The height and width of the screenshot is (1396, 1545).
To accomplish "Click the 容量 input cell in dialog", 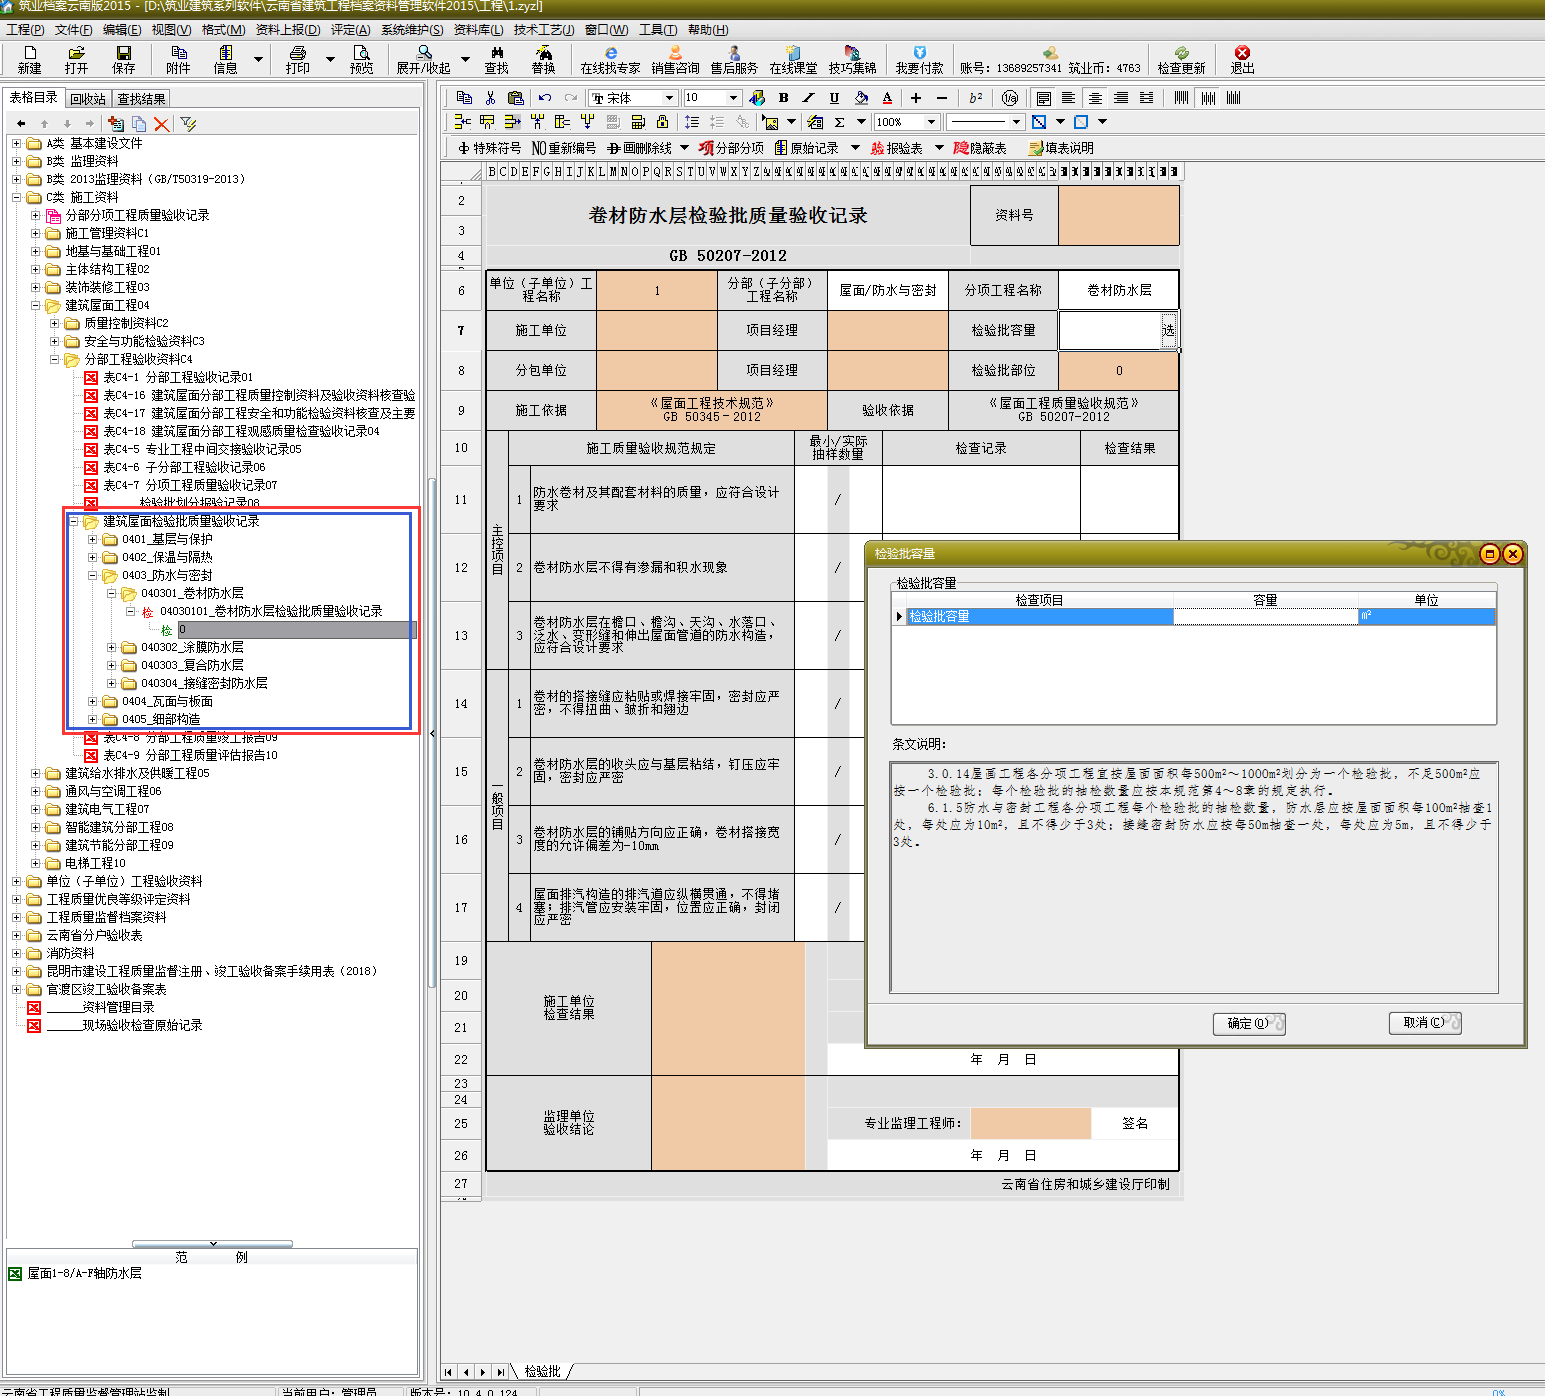I will tap(1265, 617).
